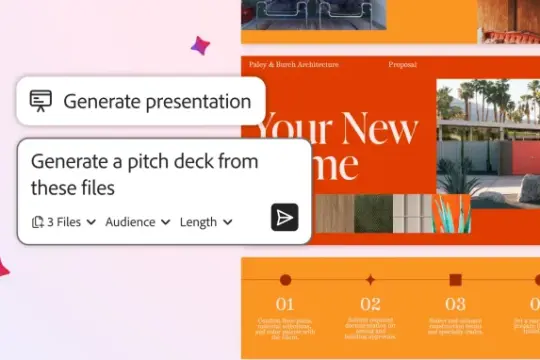Click the green moss texture swatch
The image size is (540, 360).
pyautogui.click(x=373, y=214)
